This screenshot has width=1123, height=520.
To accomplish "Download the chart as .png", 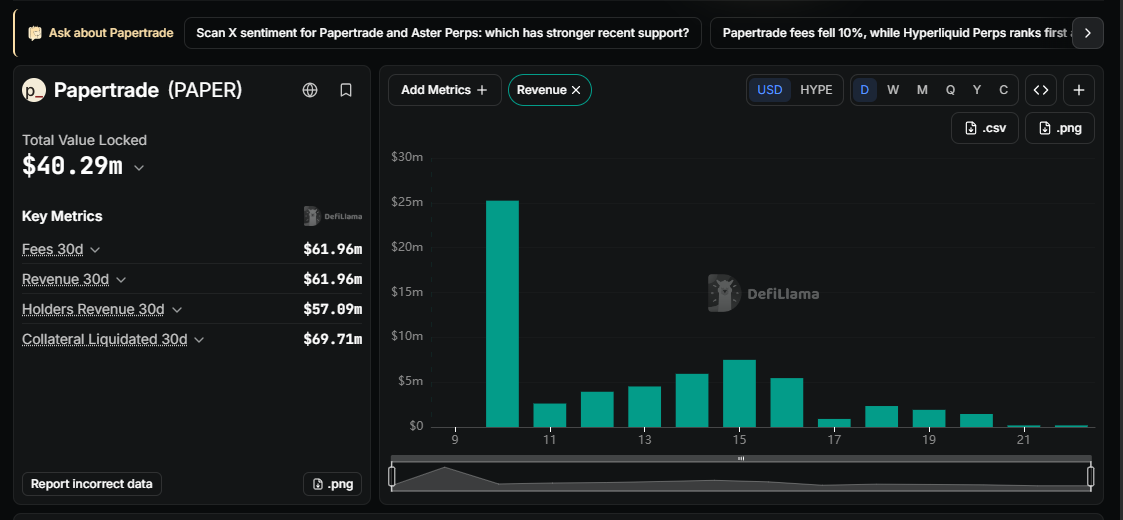I will coord(1060,128).
